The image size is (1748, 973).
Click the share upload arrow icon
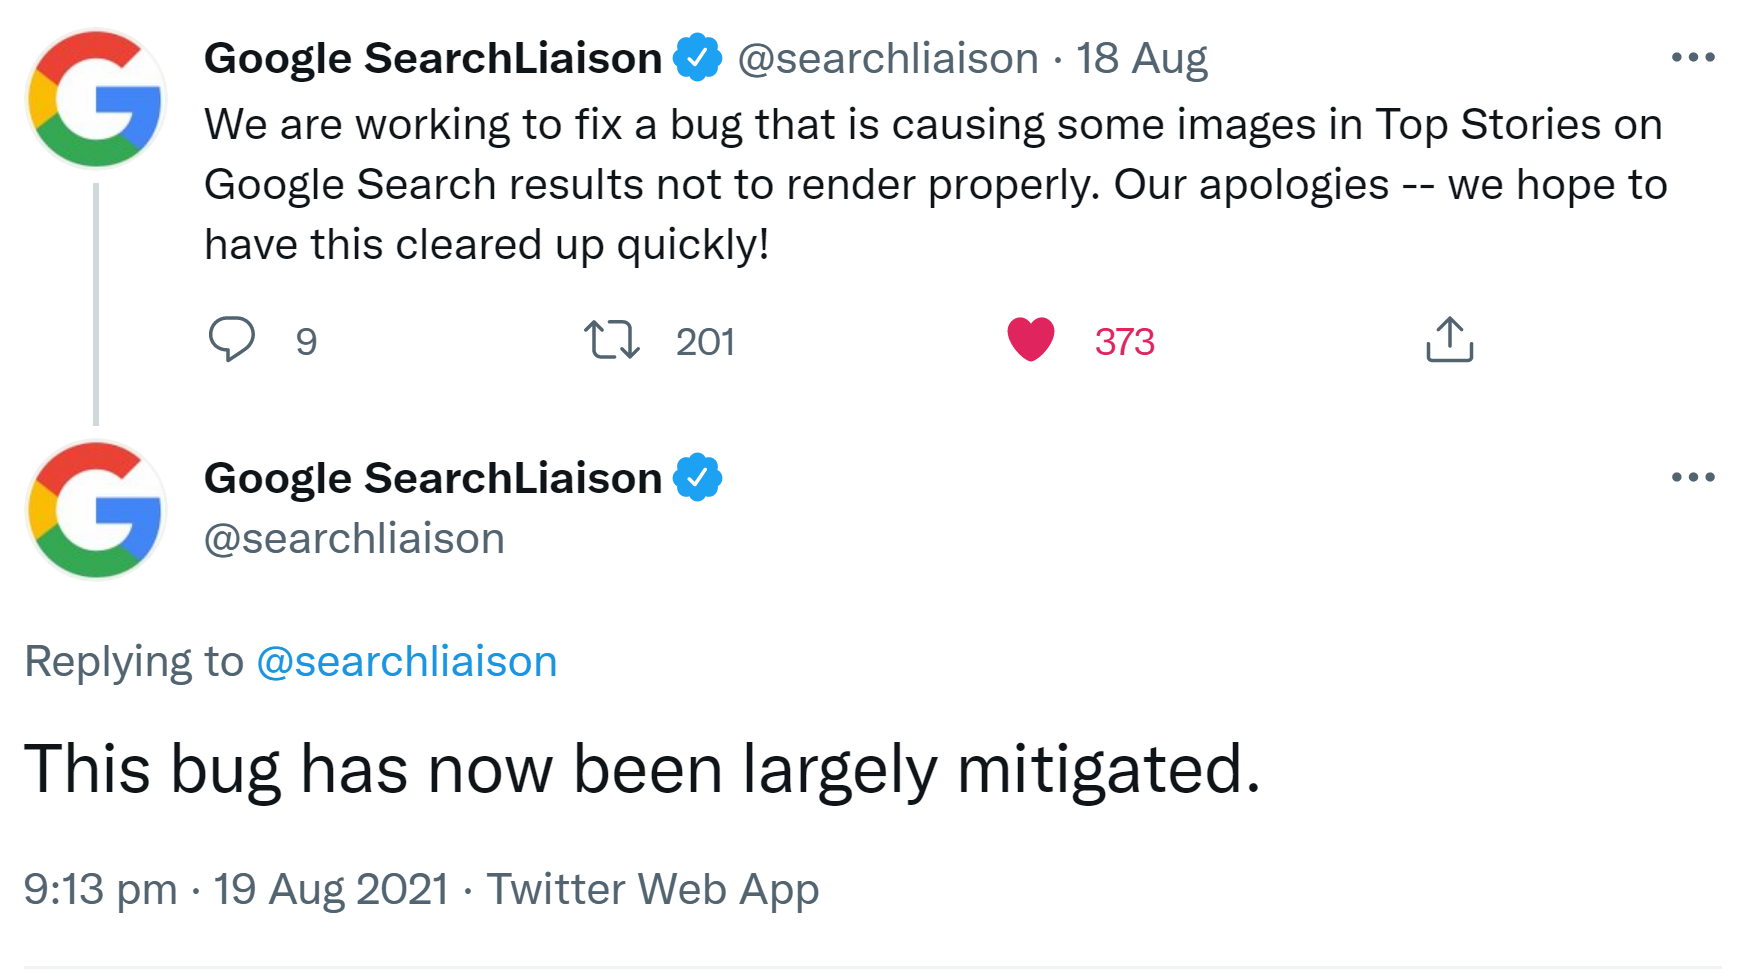(x=1449, y=339)
